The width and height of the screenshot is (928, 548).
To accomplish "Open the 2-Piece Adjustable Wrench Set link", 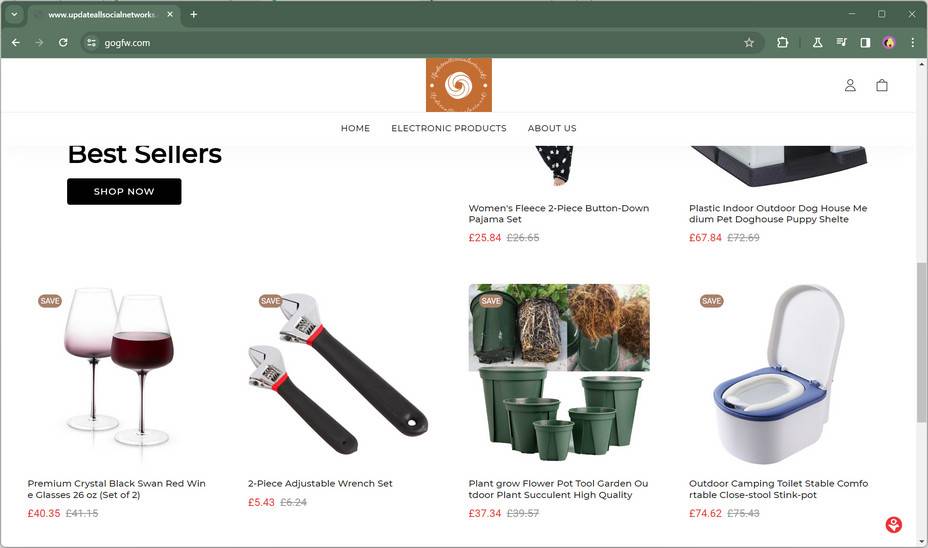I will click(x=320, y=483).
